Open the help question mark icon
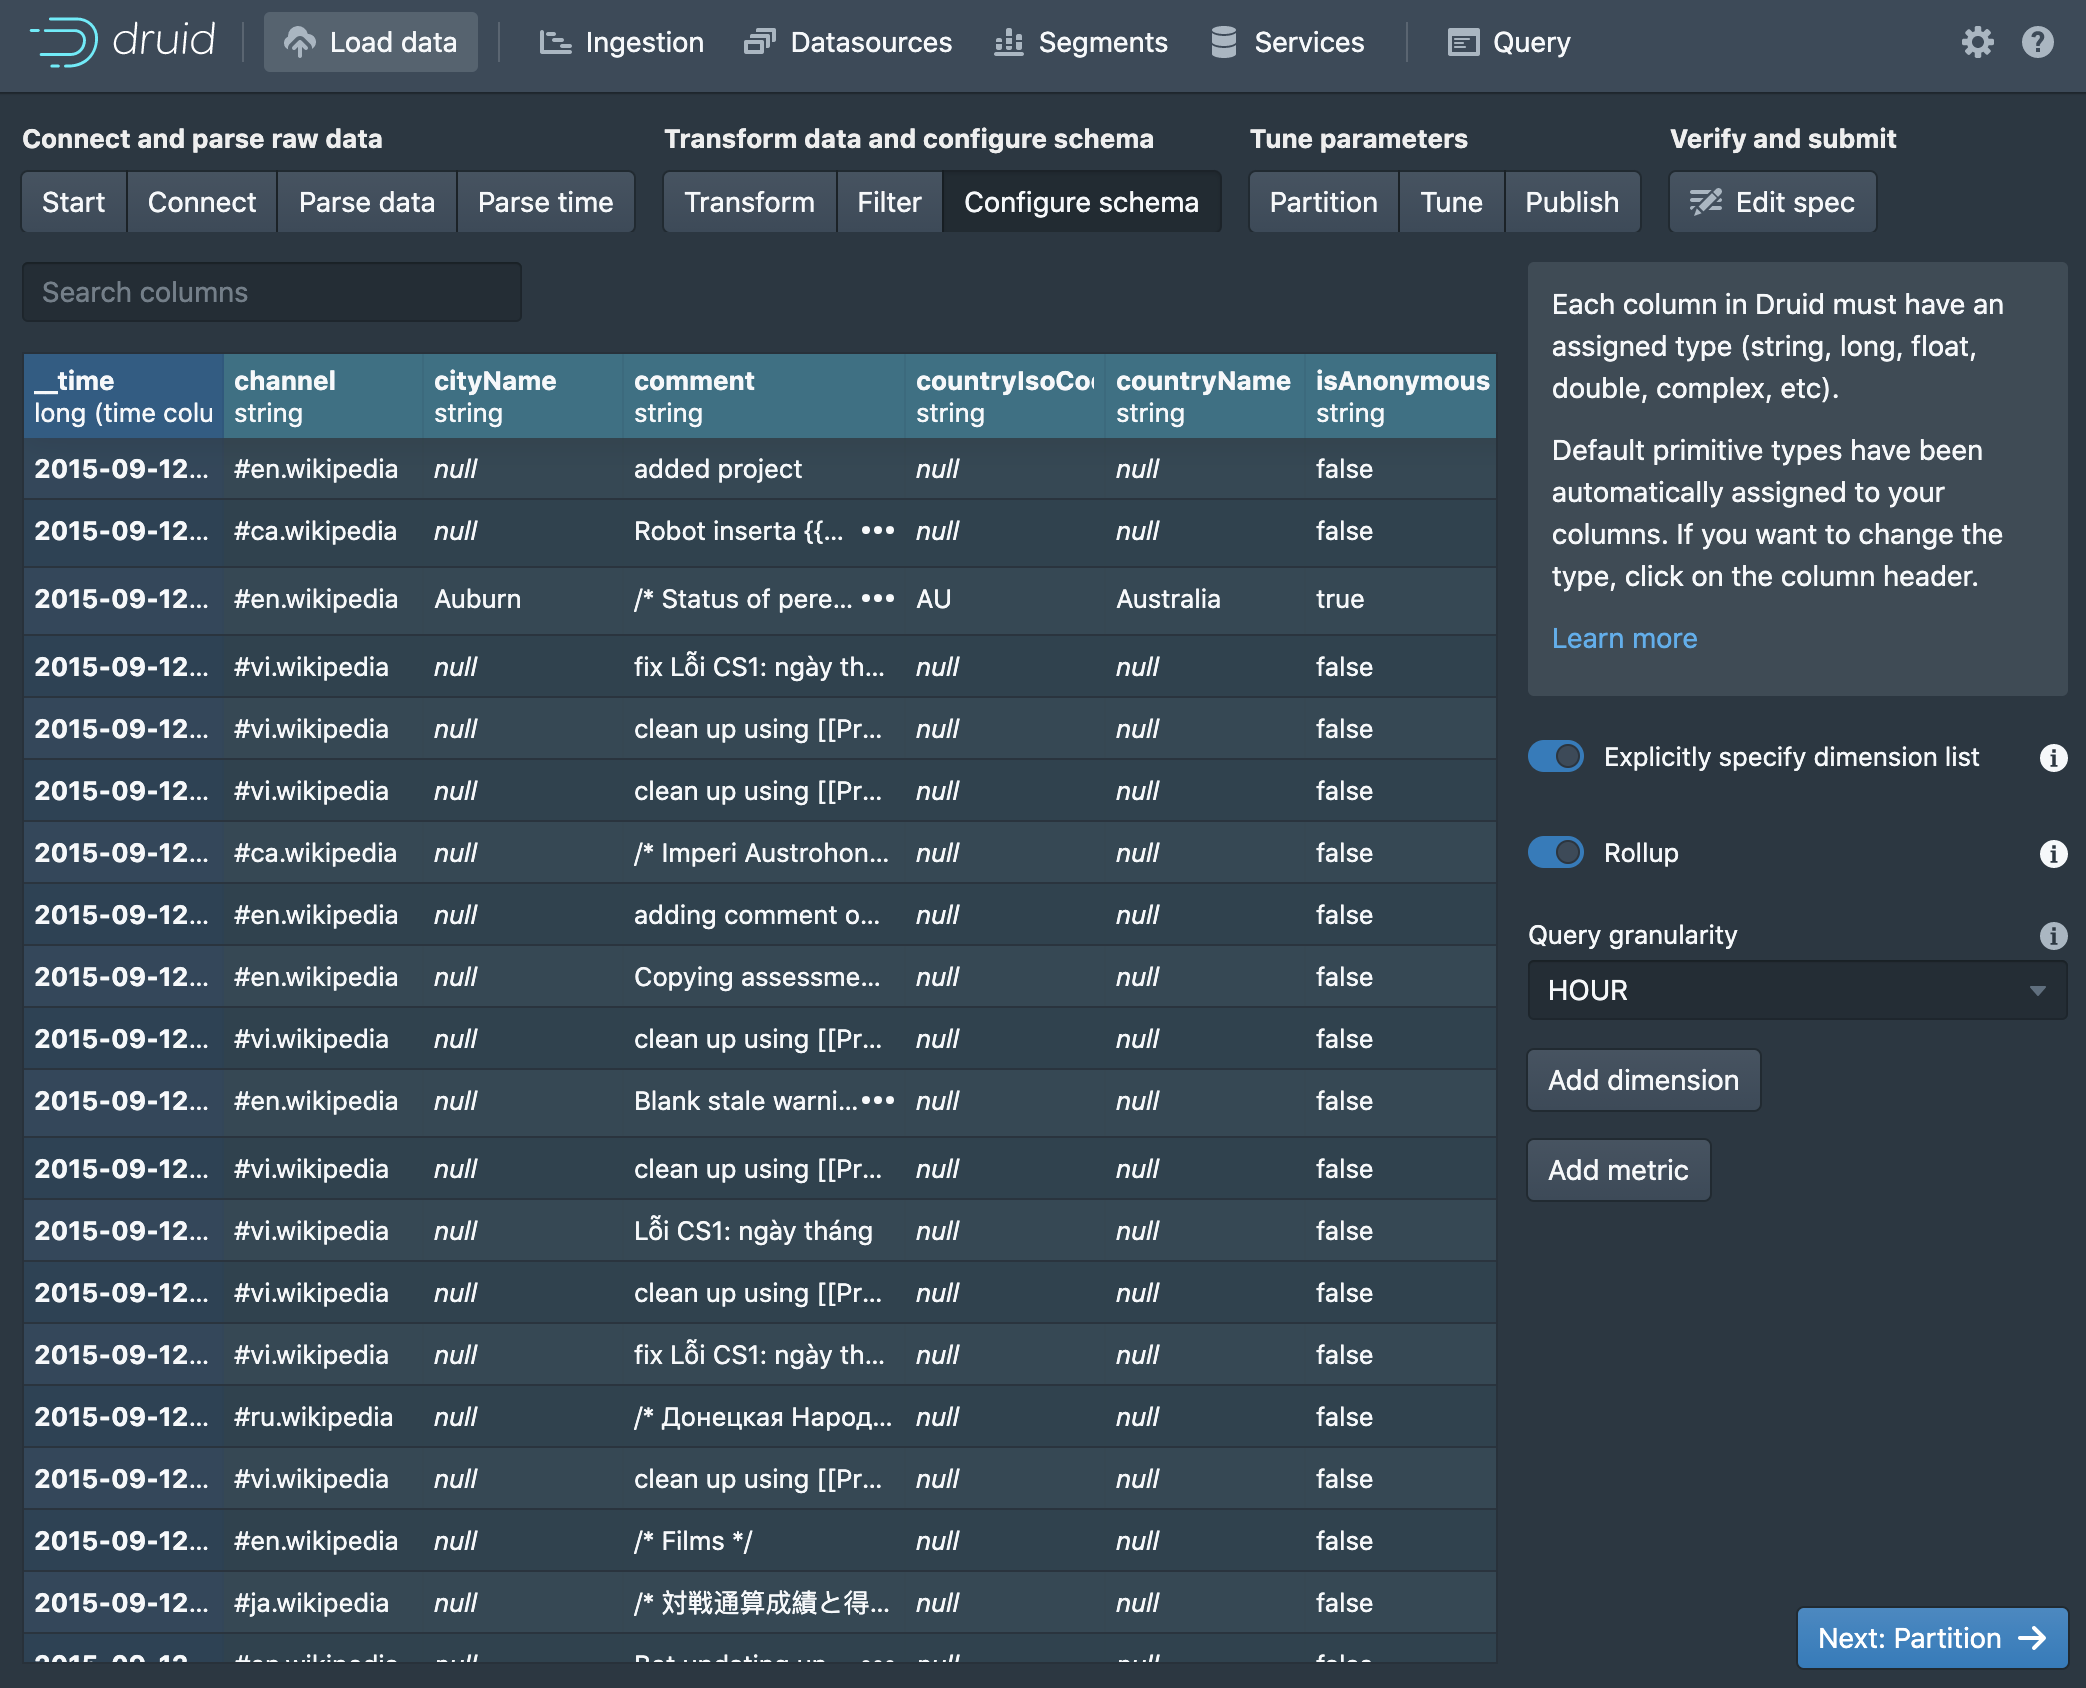 [2037, 42]
